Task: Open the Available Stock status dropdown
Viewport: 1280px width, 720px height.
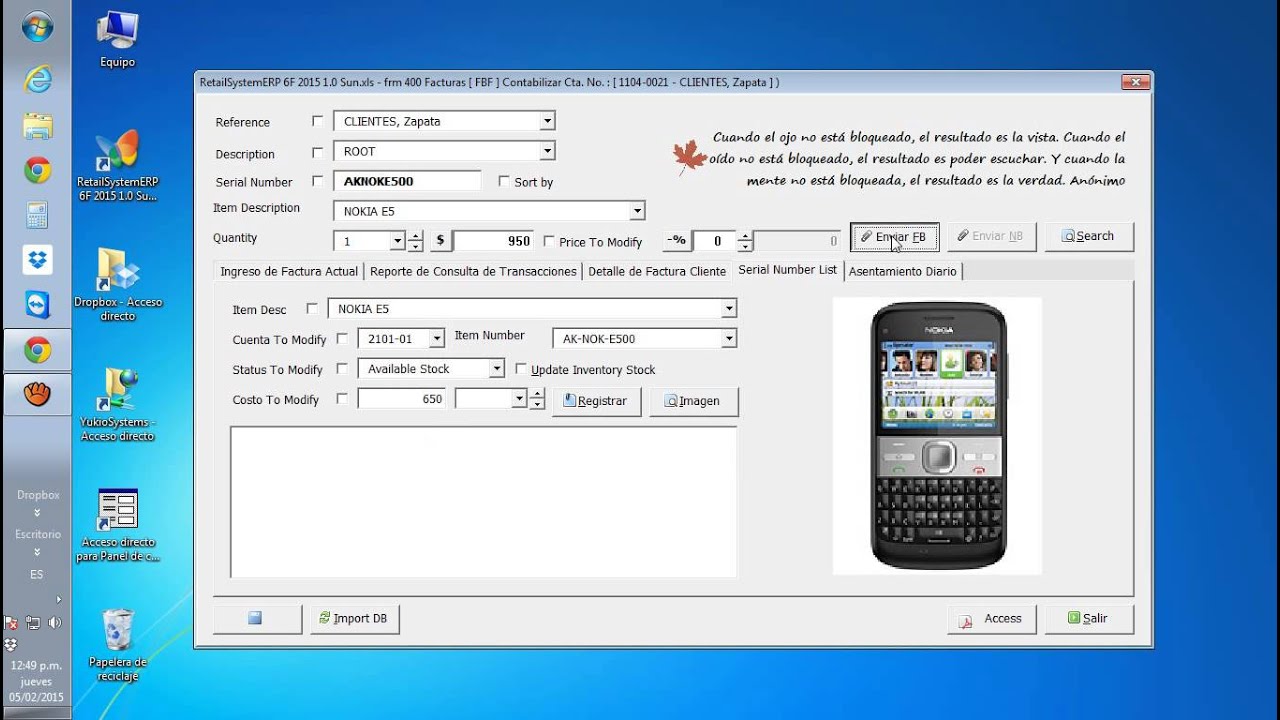Action: (496, 369)
